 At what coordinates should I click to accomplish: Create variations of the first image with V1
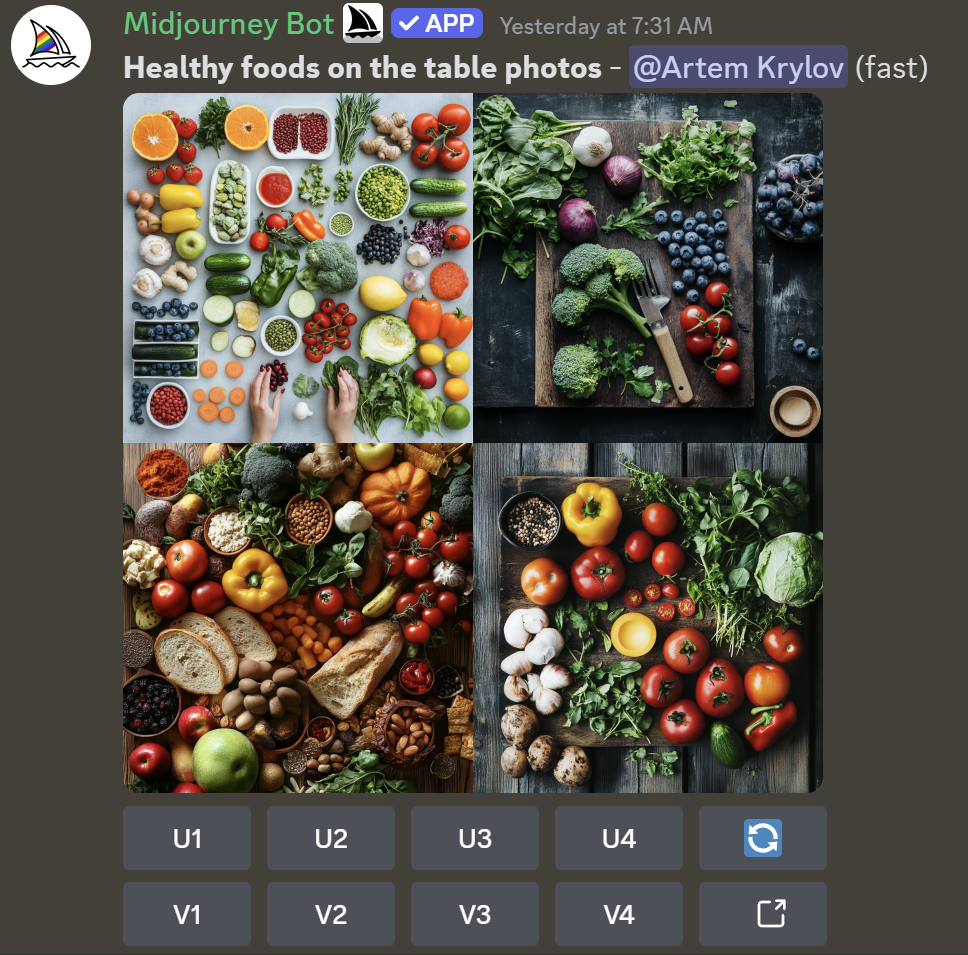point(187,914)
